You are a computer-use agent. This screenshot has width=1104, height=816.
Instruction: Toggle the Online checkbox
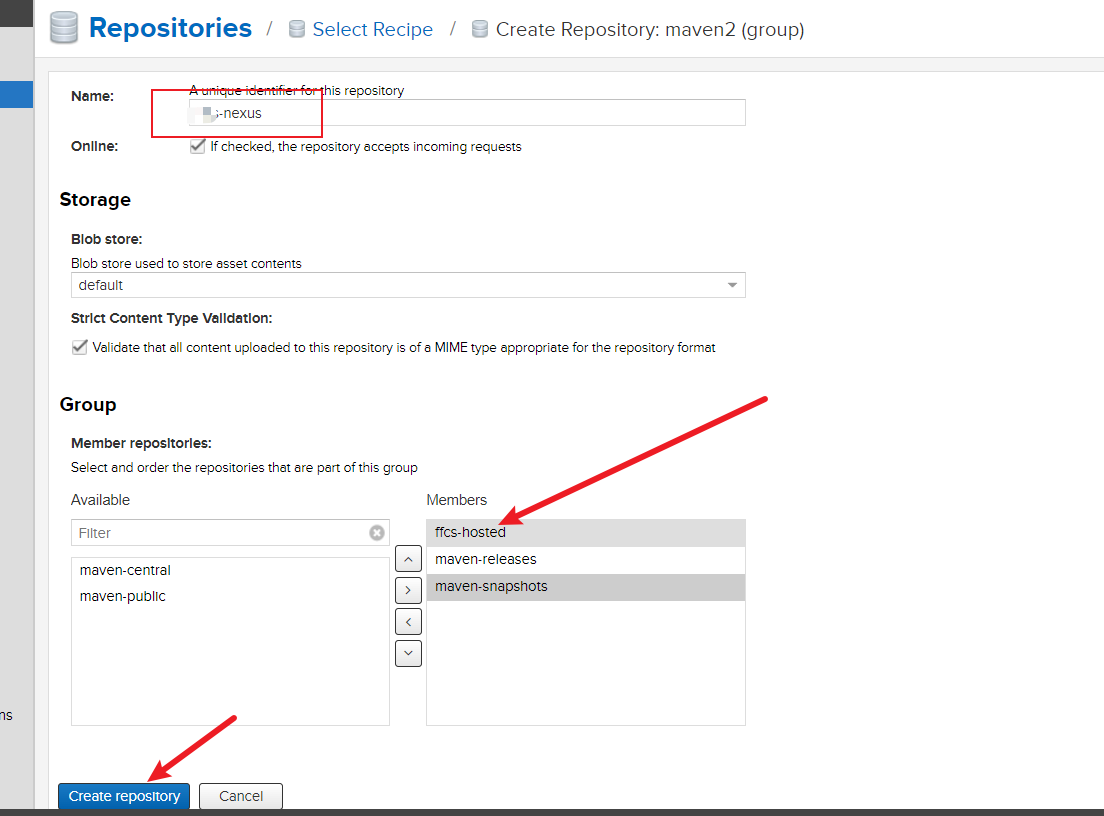[x=197, y=146]
